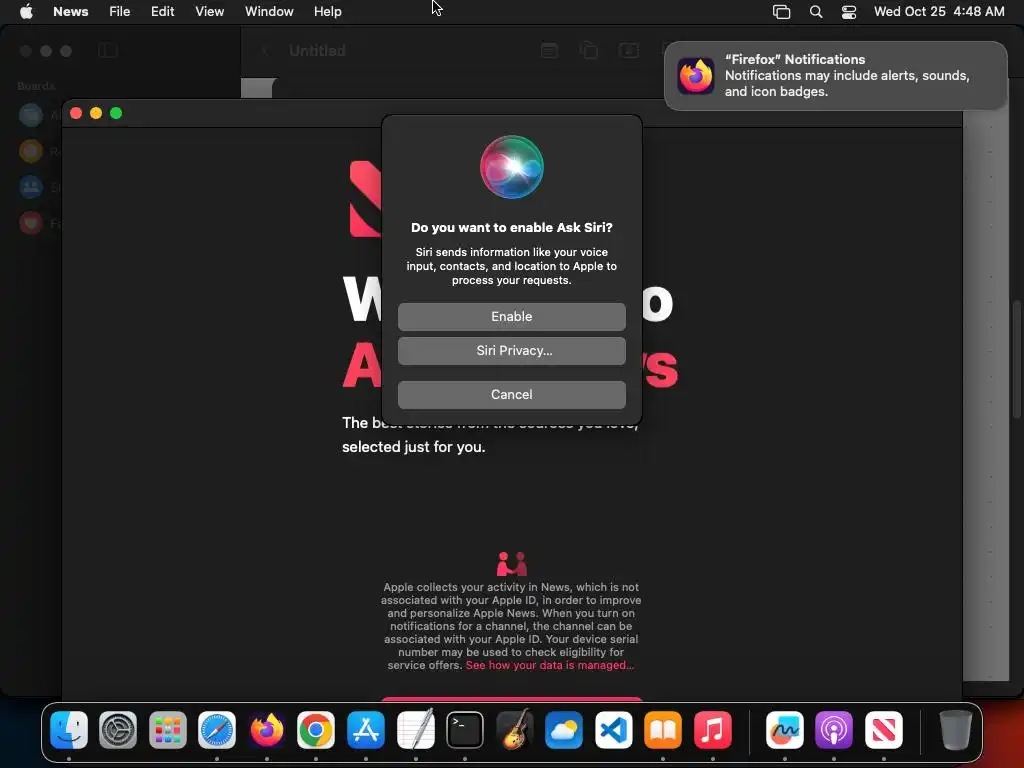Open the Trash from the Dock
Viewport: 1024px width, 768px height.
(955, 729)
